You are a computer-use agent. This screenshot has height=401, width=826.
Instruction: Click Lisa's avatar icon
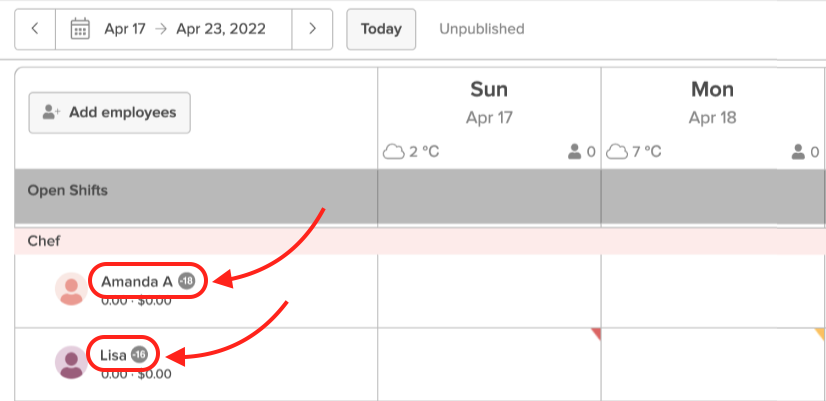(72, 362)
